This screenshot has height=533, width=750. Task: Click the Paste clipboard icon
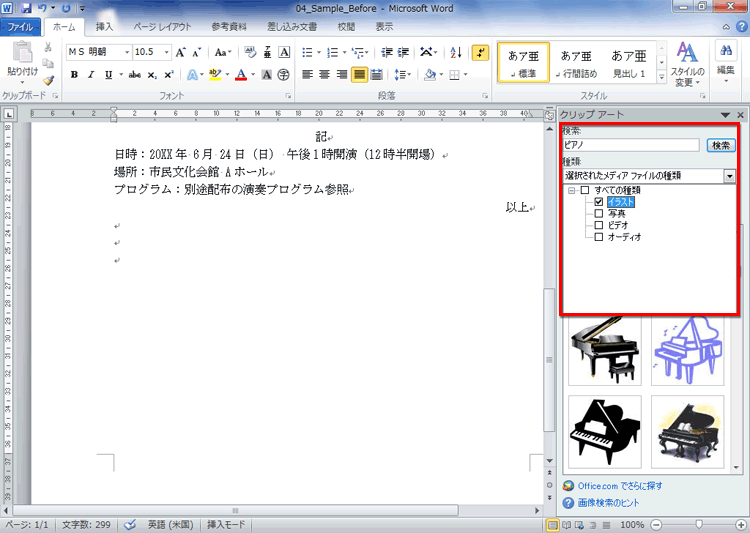[x=22, y=53]
